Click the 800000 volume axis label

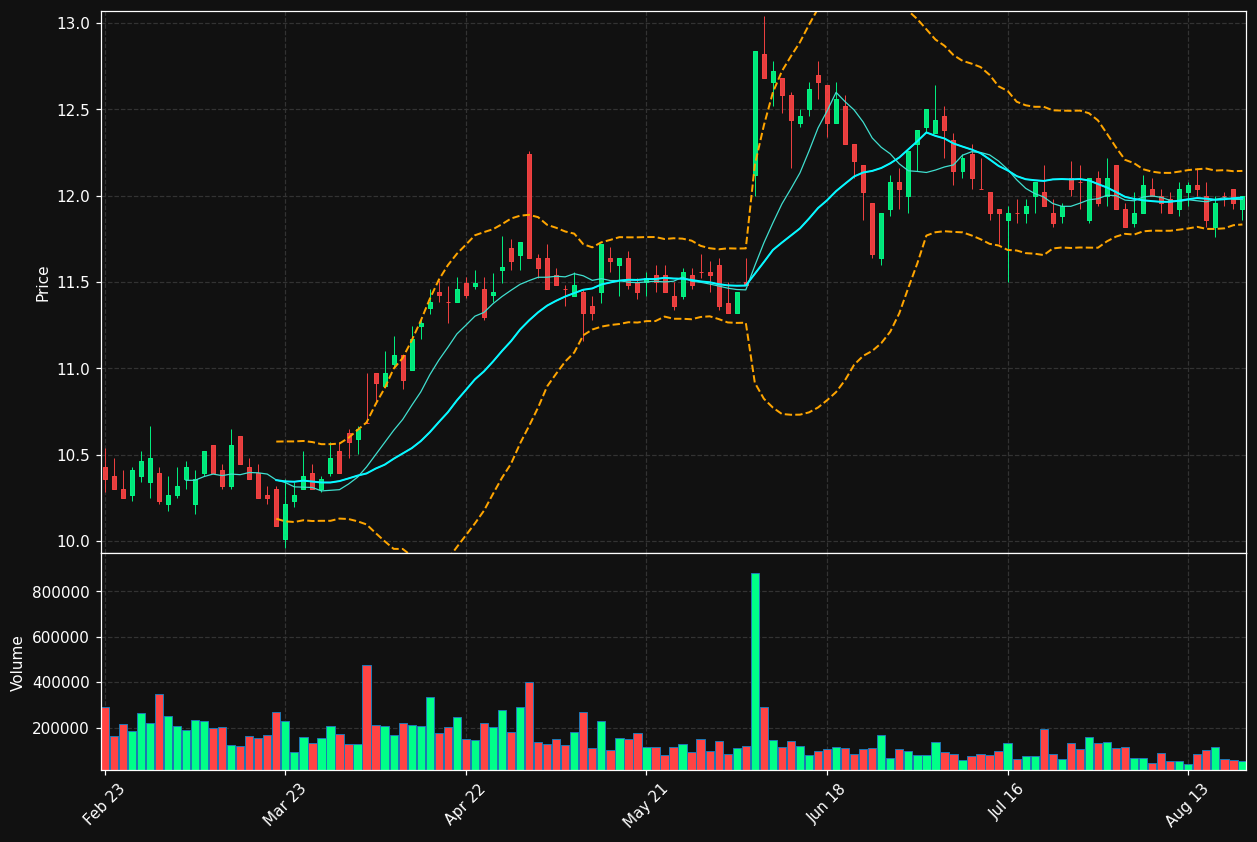click(62, 592)
